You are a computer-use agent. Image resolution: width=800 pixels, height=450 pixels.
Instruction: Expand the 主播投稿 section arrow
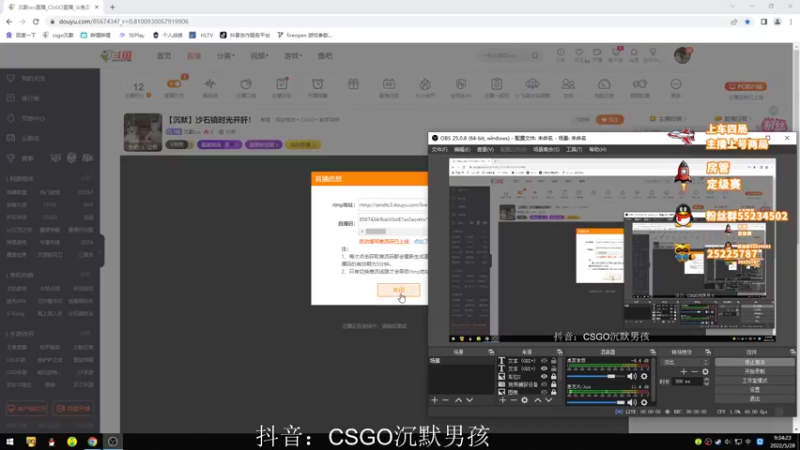coord(685,119)
